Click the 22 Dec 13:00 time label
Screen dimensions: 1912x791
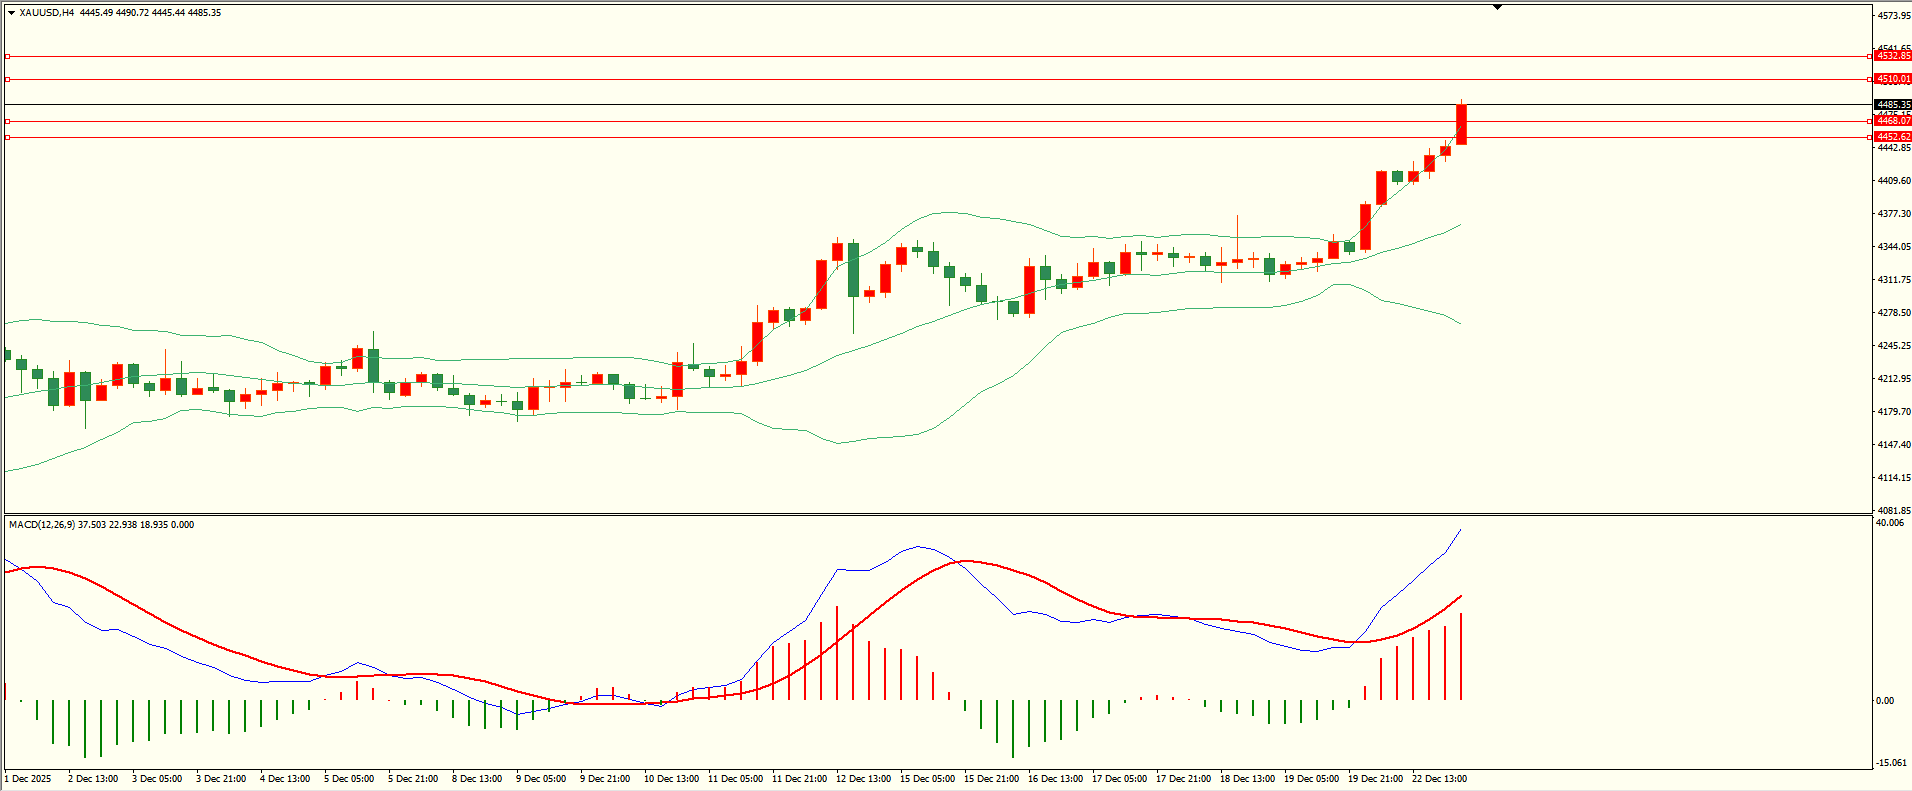[1439, 779]
